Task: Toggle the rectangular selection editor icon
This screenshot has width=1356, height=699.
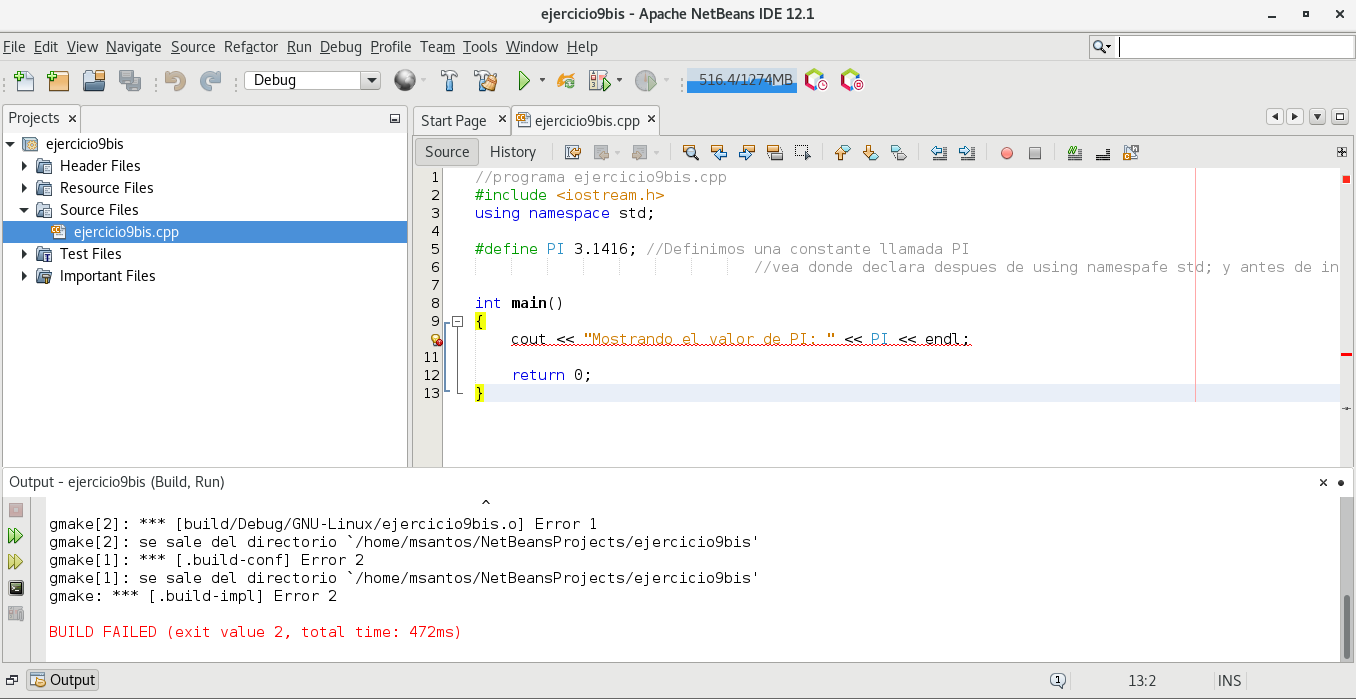Action: click(802, 153)
